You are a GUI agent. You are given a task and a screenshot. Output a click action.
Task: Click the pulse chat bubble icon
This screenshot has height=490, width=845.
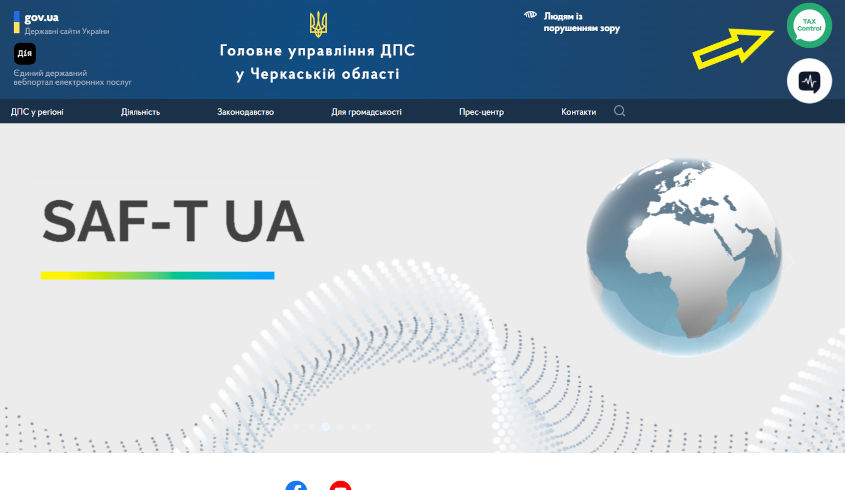(x=809, y=81)
